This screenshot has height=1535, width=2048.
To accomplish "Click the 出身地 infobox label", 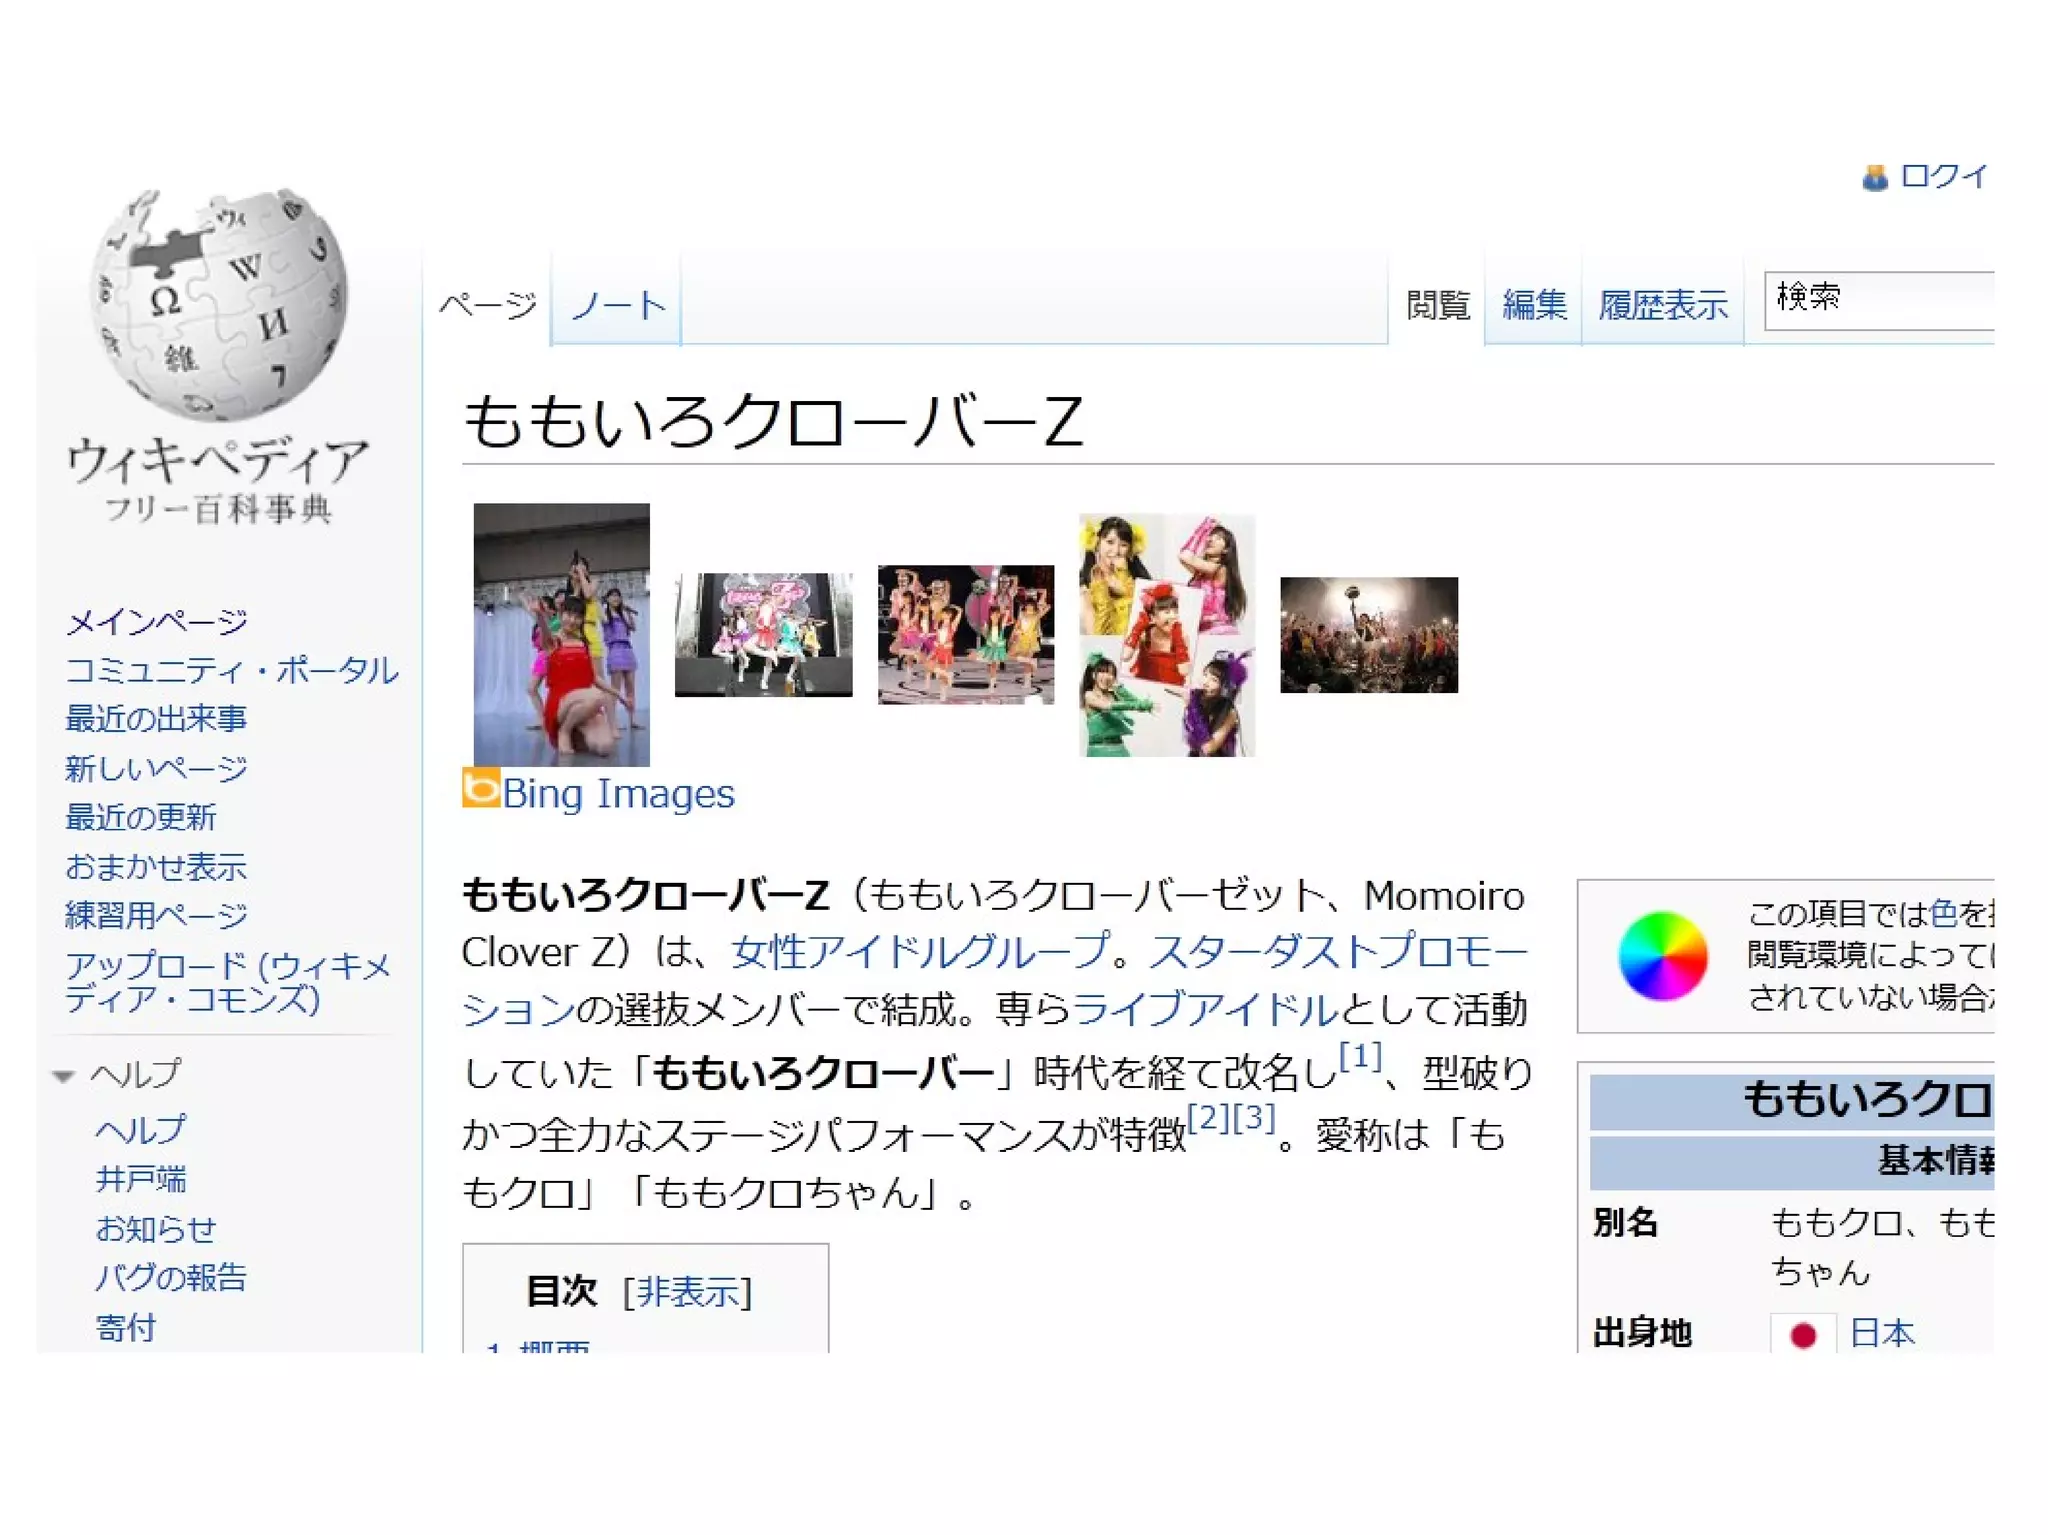I will coord(1641,1333).
